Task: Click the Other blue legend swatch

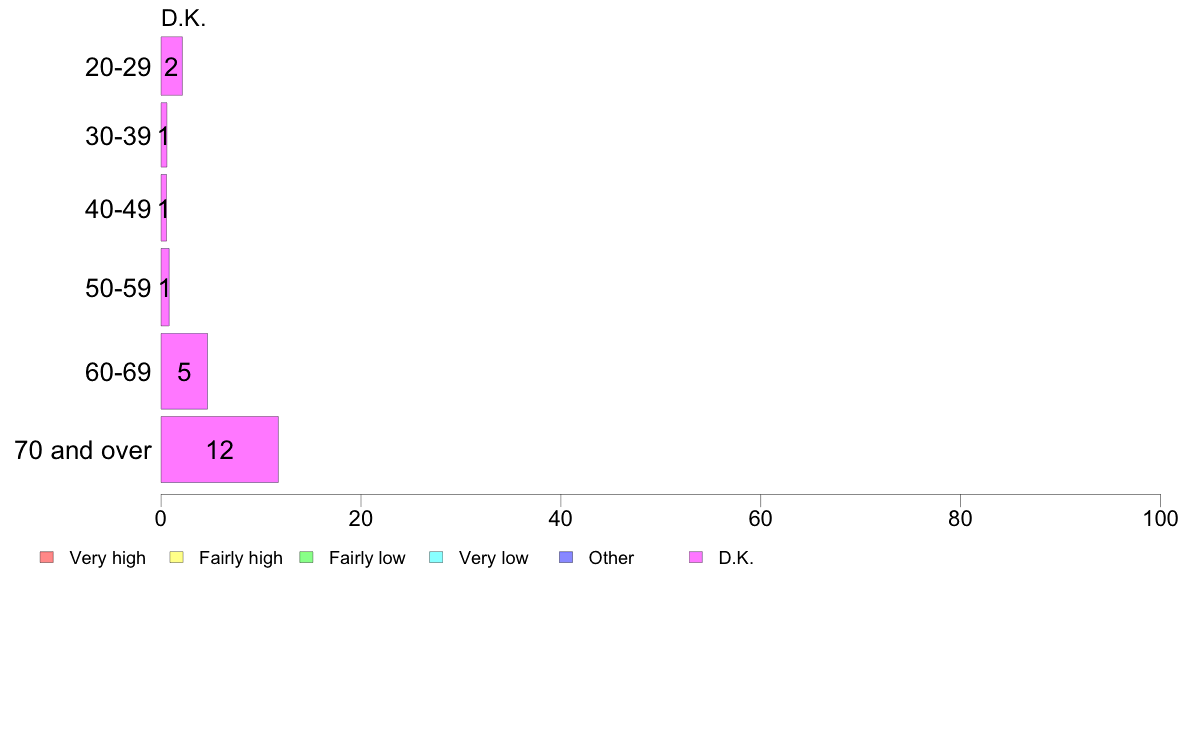Action: point(566,557)
